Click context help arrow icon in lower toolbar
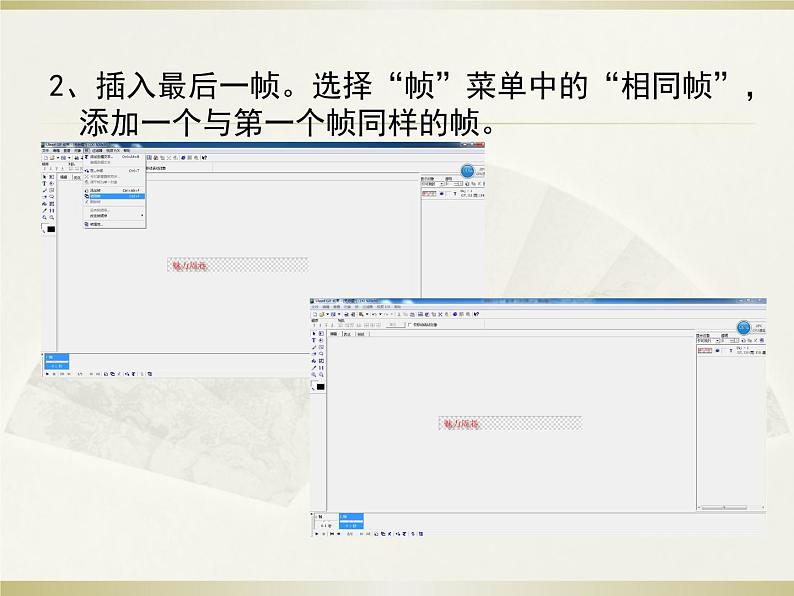Image resolution: width=794 pixels, height=596 pixels. (x=476, y=314)
